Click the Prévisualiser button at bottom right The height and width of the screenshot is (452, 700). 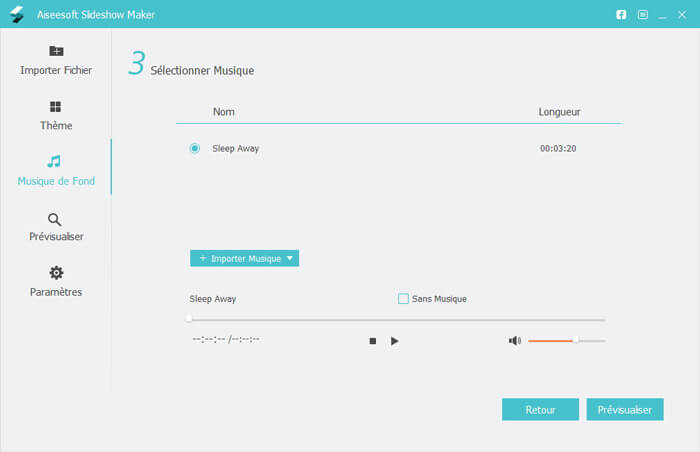[x=624, y=410]
